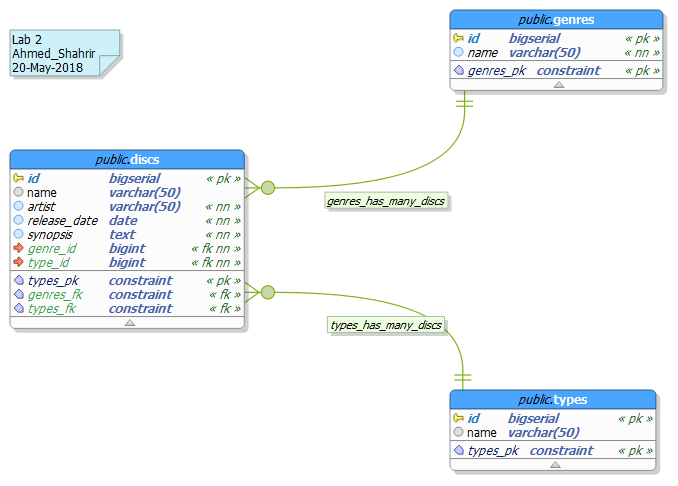This screenshot has width=678, height=486.
Task: Collapse the public.discs table with bottom triangle
Action: [128, 323]
